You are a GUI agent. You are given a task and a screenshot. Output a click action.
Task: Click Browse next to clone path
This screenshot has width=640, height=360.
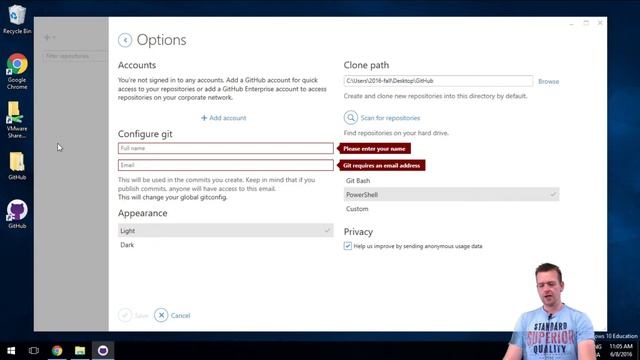[549, 81]
